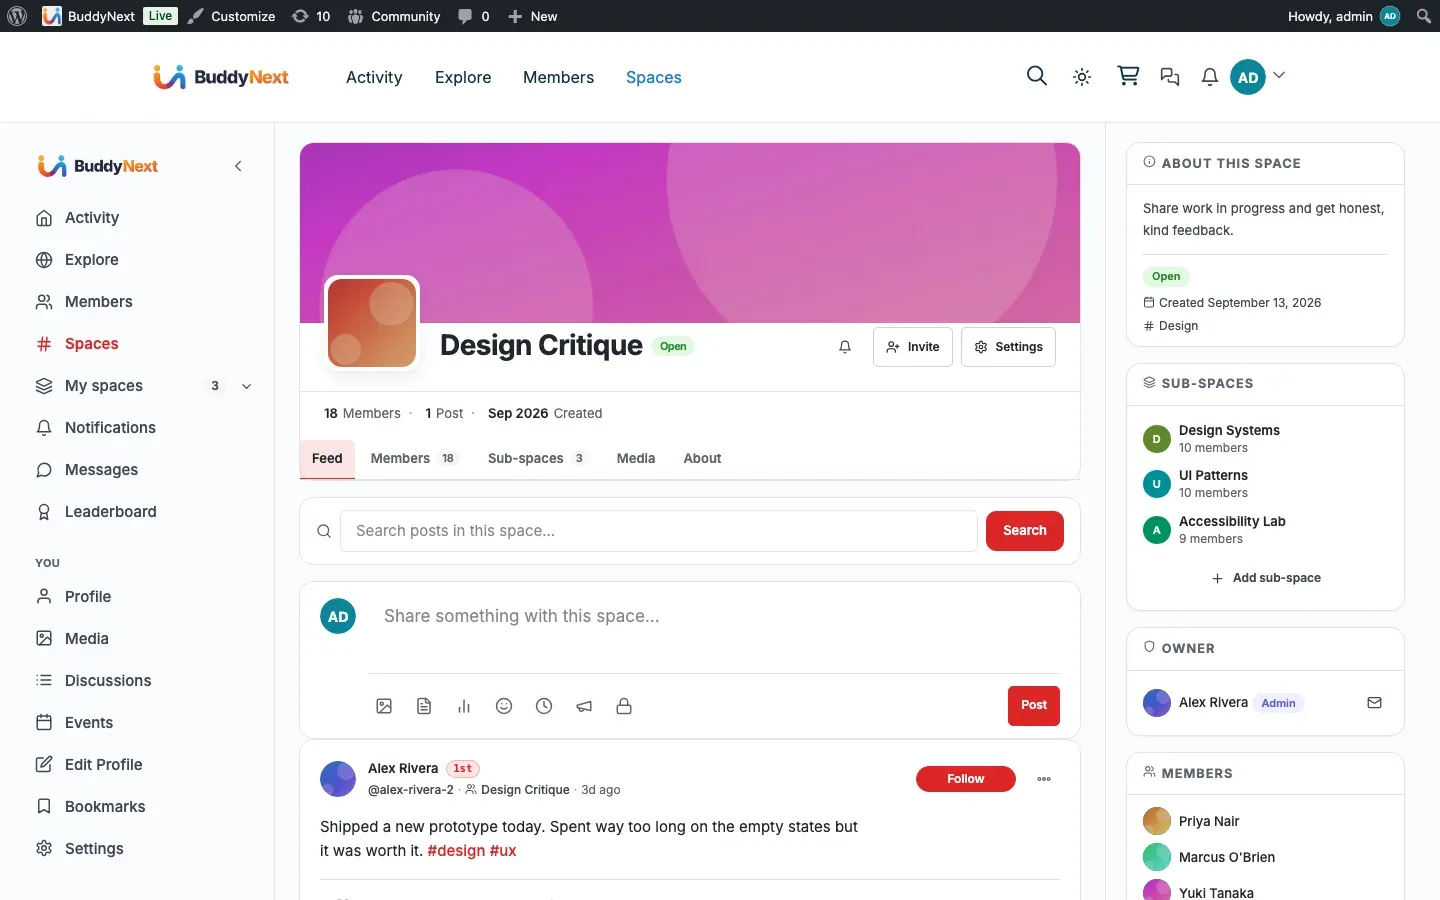
Task: Open Events in sidebar
Action: point(89,723)
